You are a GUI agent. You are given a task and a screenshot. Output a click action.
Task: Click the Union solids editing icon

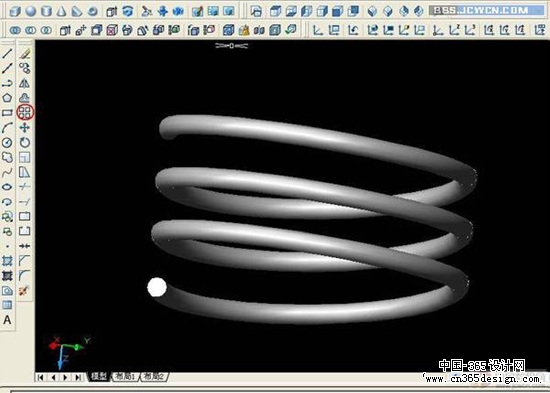point(15,31)
